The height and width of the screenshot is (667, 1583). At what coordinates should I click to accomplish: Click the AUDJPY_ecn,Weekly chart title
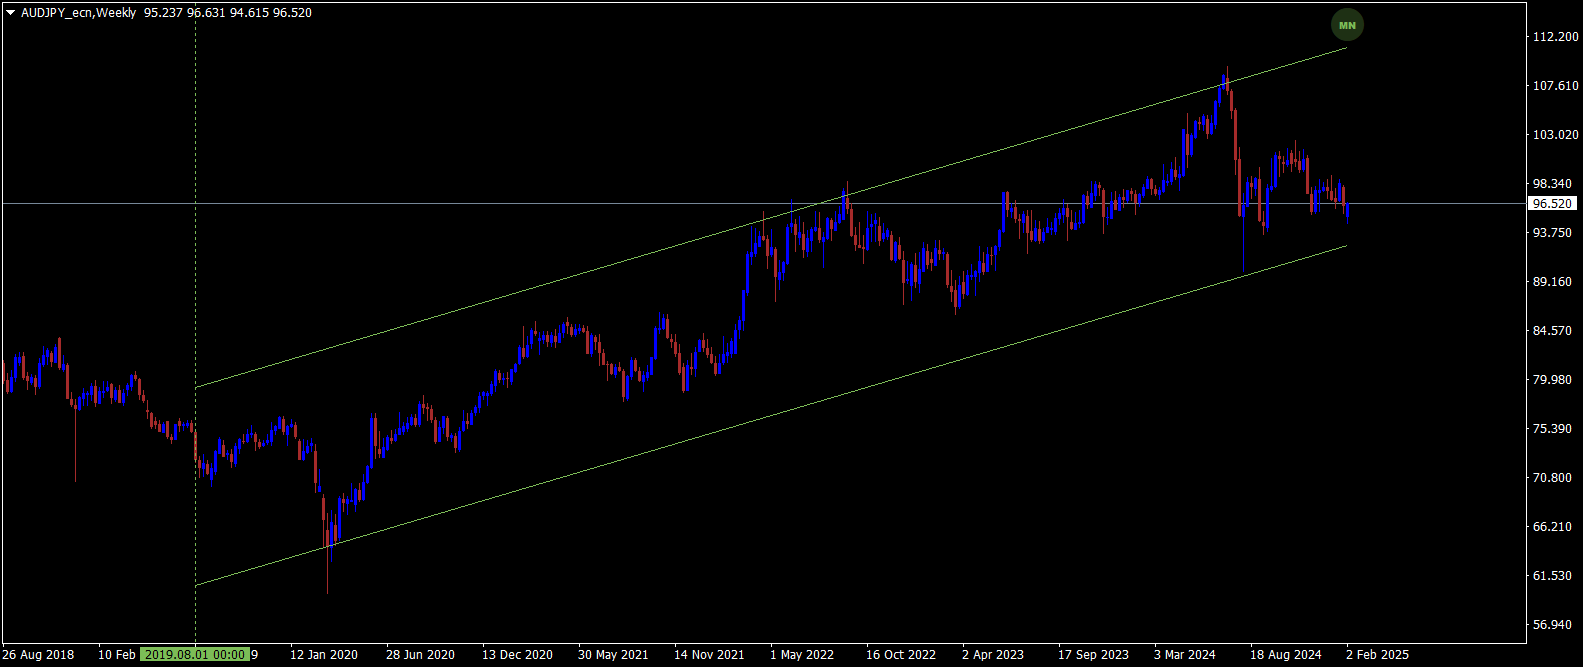[x=78, y=13]
